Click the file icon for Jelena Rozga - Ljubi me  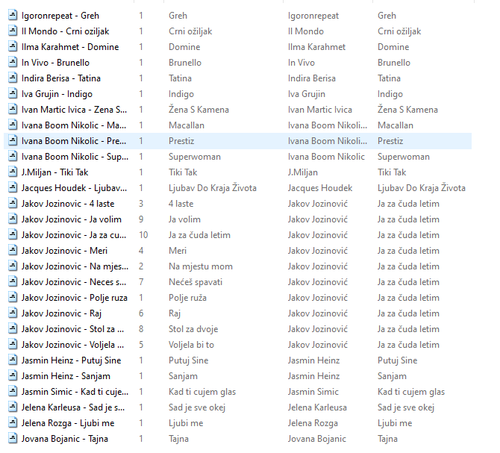click(x=13, y=423)
